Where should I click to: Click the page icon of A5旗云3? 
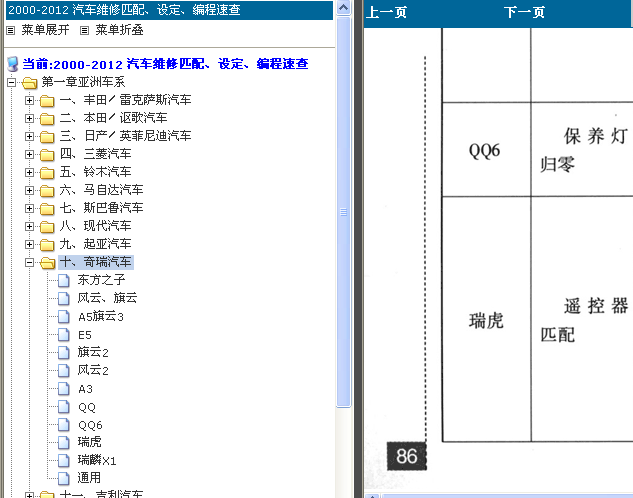64,317
